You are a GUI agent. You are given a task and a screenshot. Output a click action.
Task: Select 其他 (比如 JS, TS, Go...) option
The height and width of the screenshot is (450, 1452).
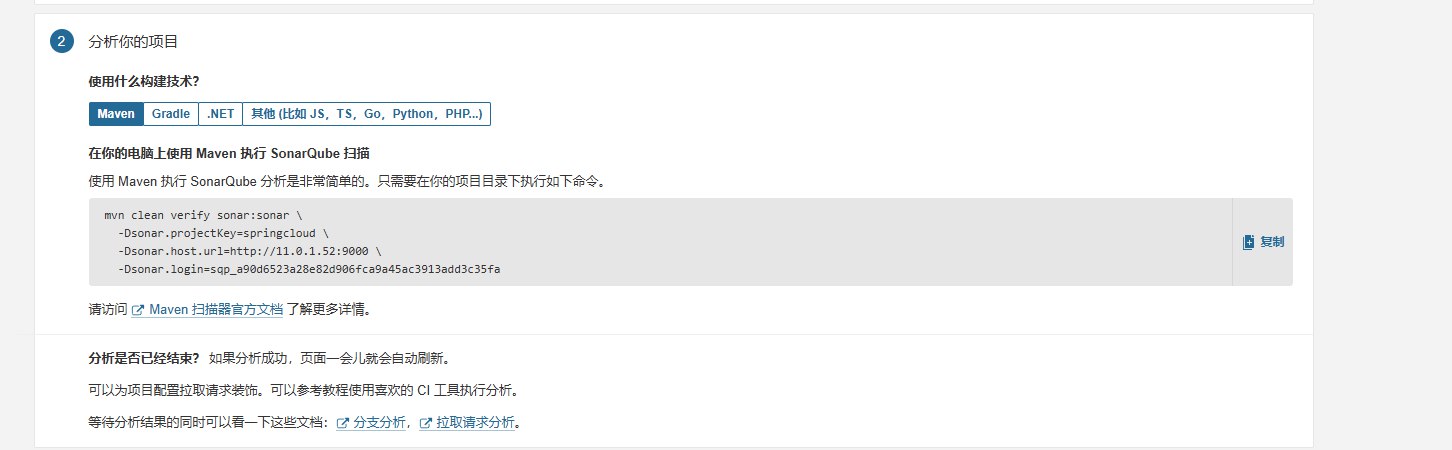366,114
